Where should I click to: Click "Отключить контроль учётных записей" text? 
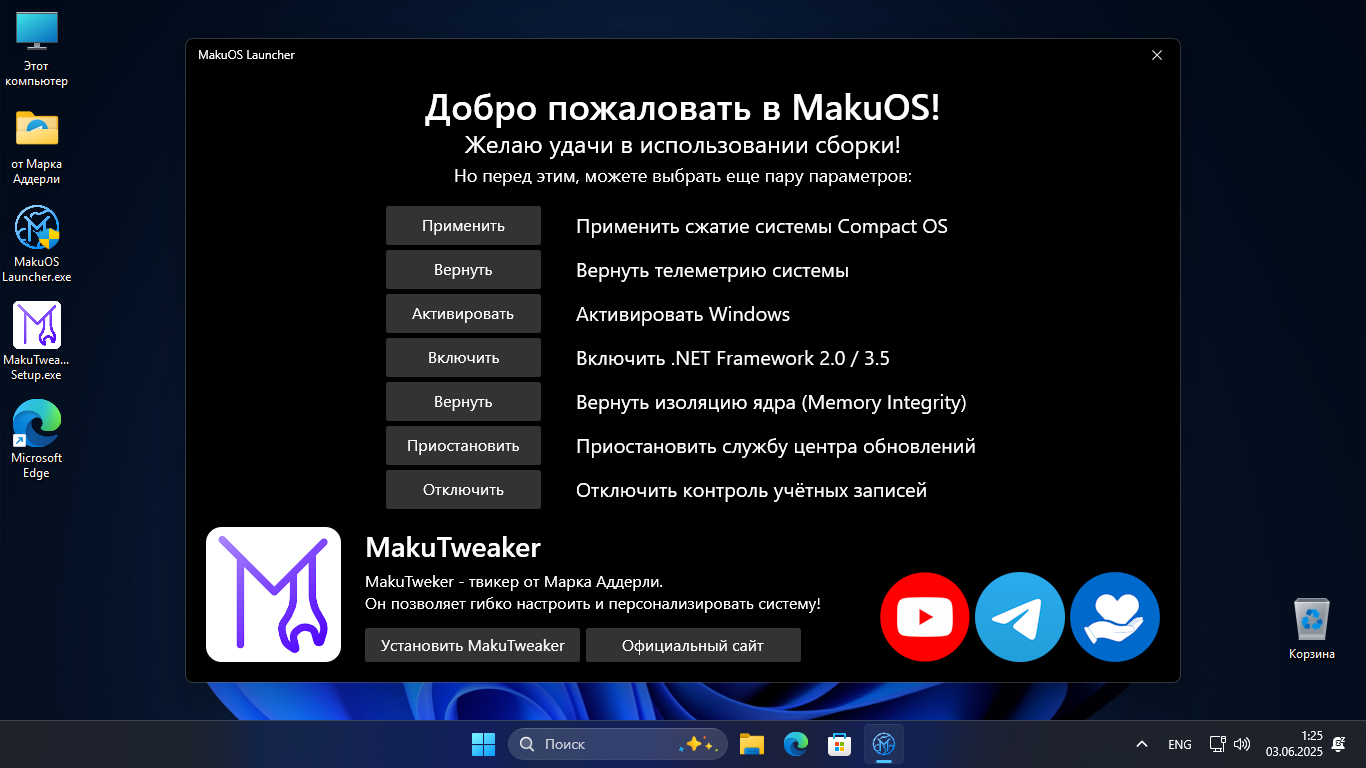click(x=752, y=490)
